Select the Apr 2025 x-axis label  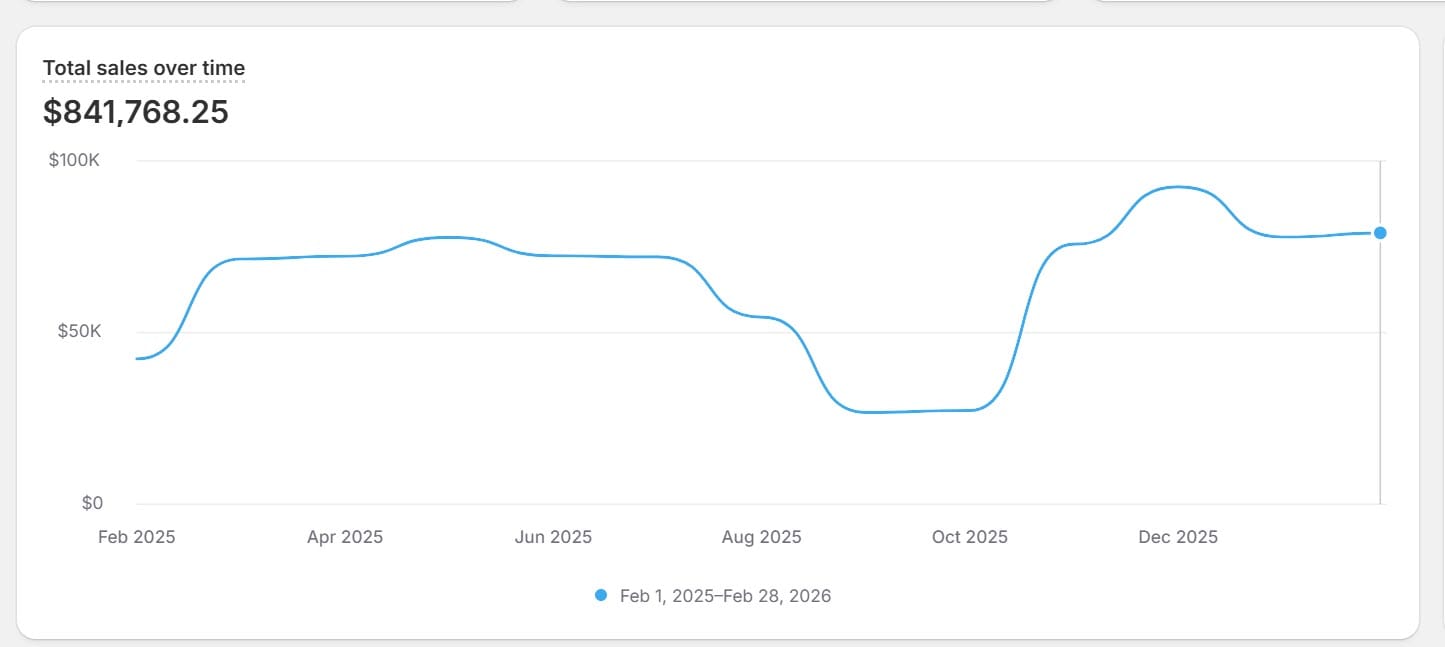pyautogui.click(x=345, y=537)
